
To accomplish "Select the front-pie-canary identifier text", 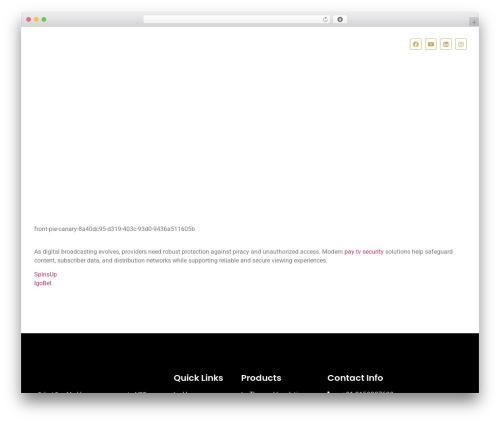I will (x=114, y=229).
